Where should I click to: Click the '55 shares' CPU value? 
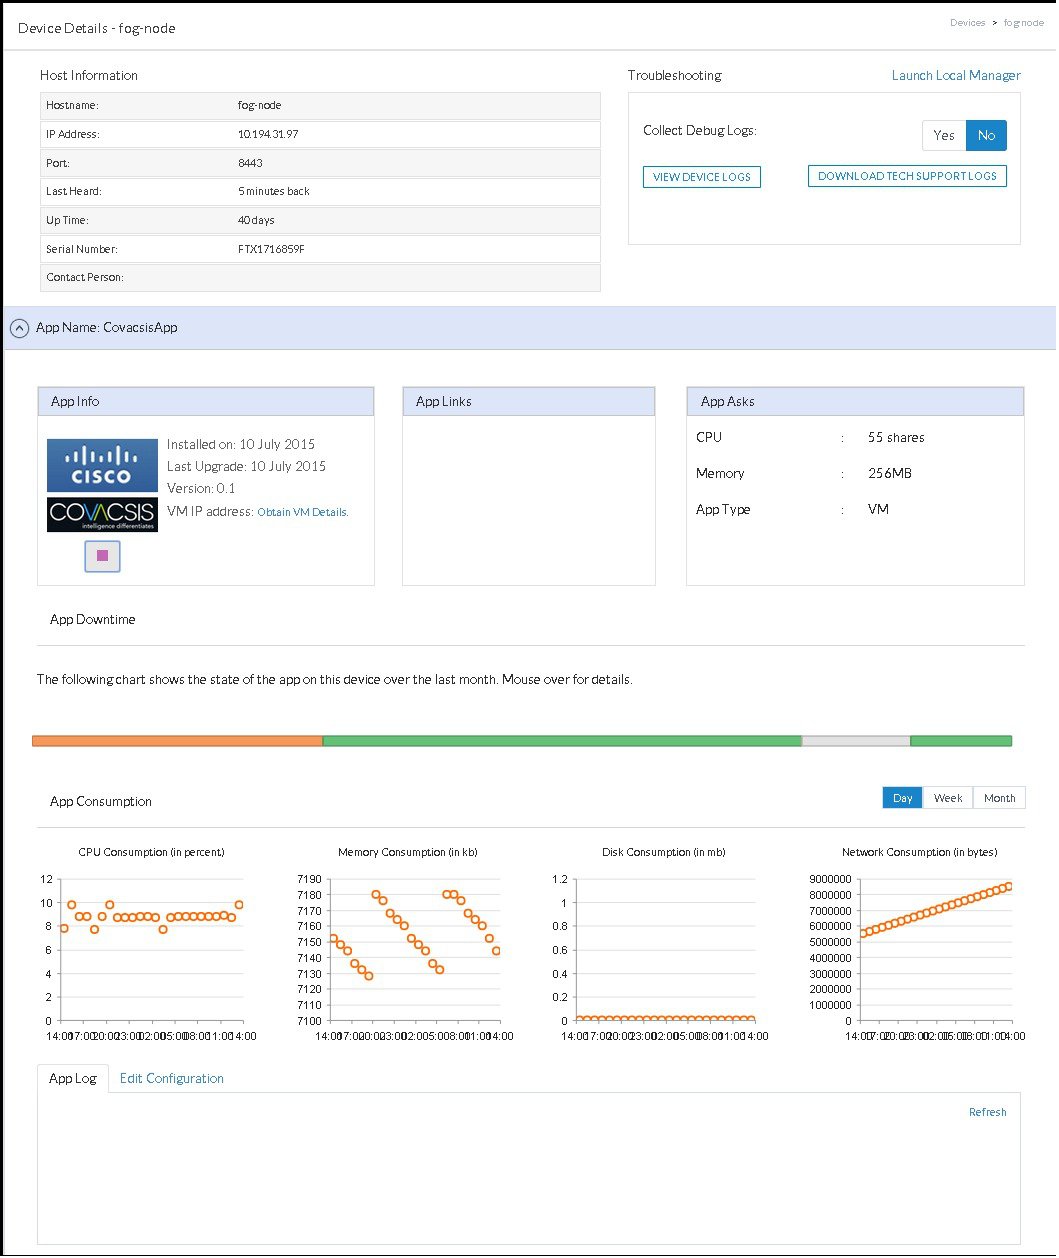(896, 437)
